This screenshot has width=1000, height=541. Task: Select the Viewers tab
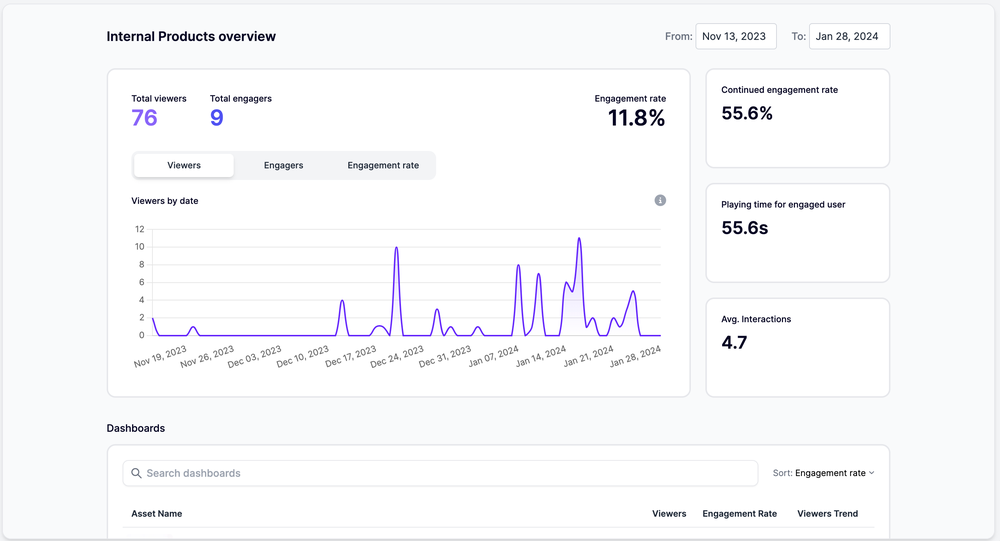pos(184,165)
